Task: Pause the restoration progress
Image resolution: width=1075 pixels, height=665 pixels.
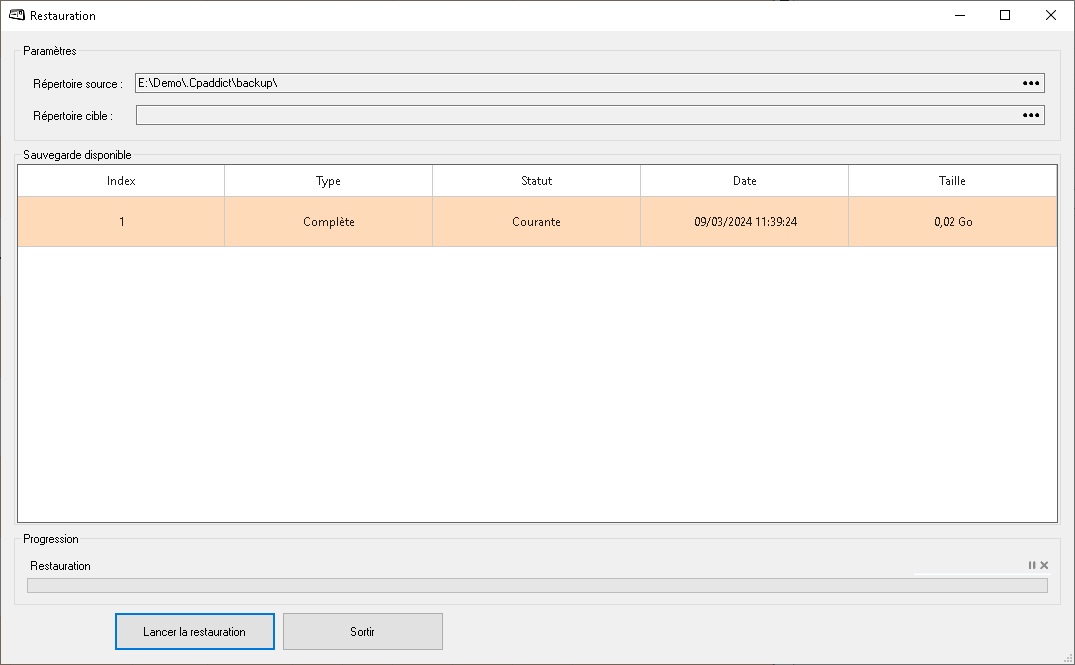Action: (1031, 566)
